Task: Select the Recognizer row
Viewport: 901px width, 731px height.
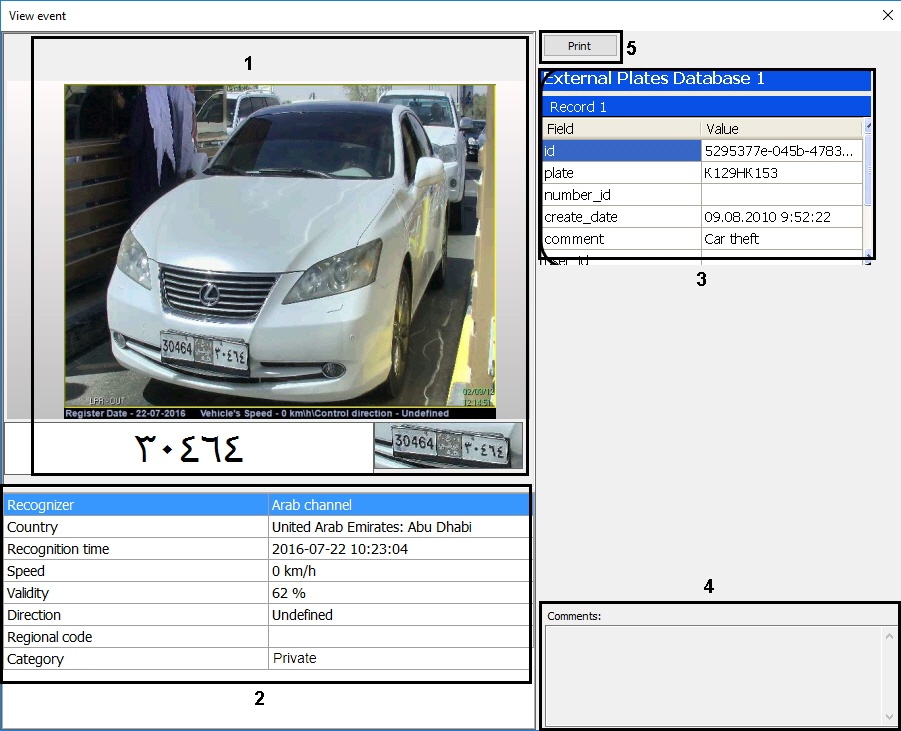Action: (137, 505)
